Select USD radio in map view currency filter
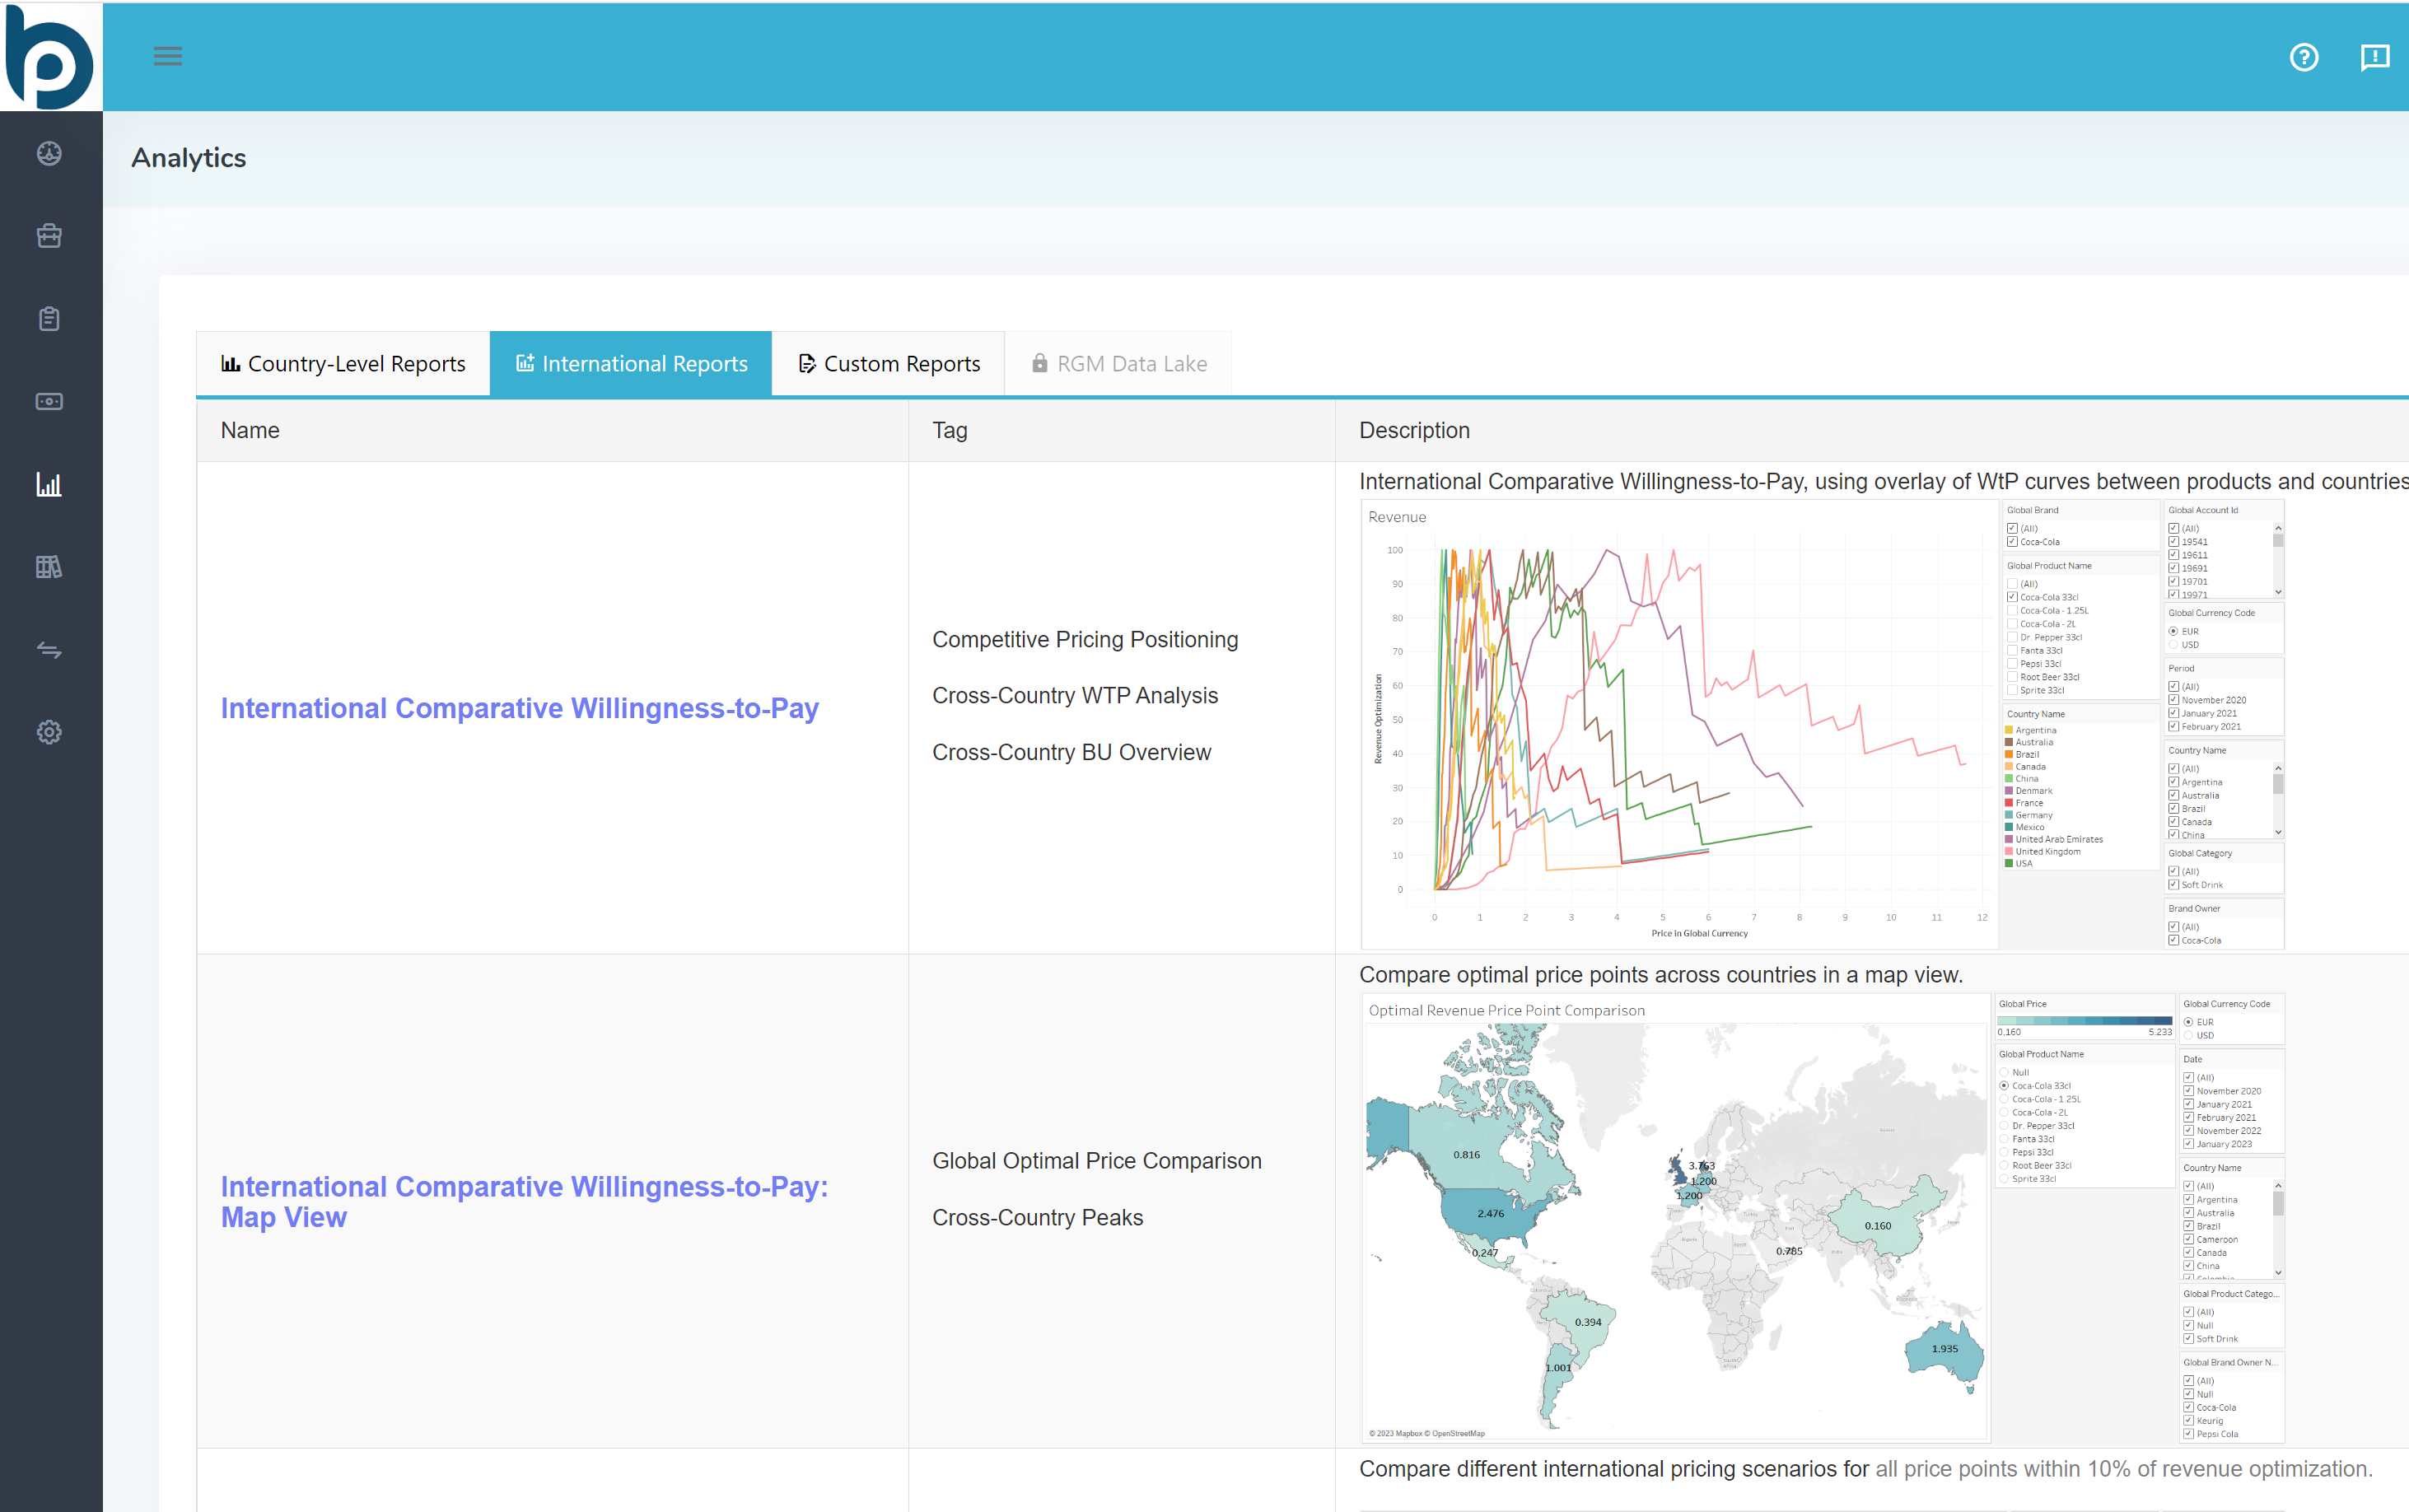2409x1512 pixels. tap(2188, 1035)
